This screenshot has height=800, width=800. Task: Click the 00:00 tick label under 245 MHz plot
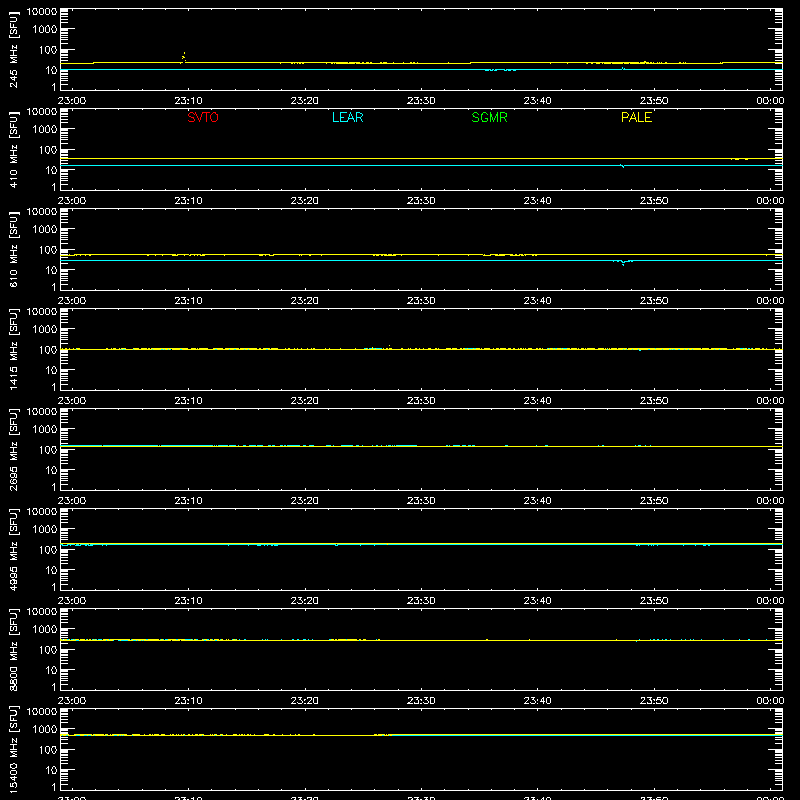point(770,101)
